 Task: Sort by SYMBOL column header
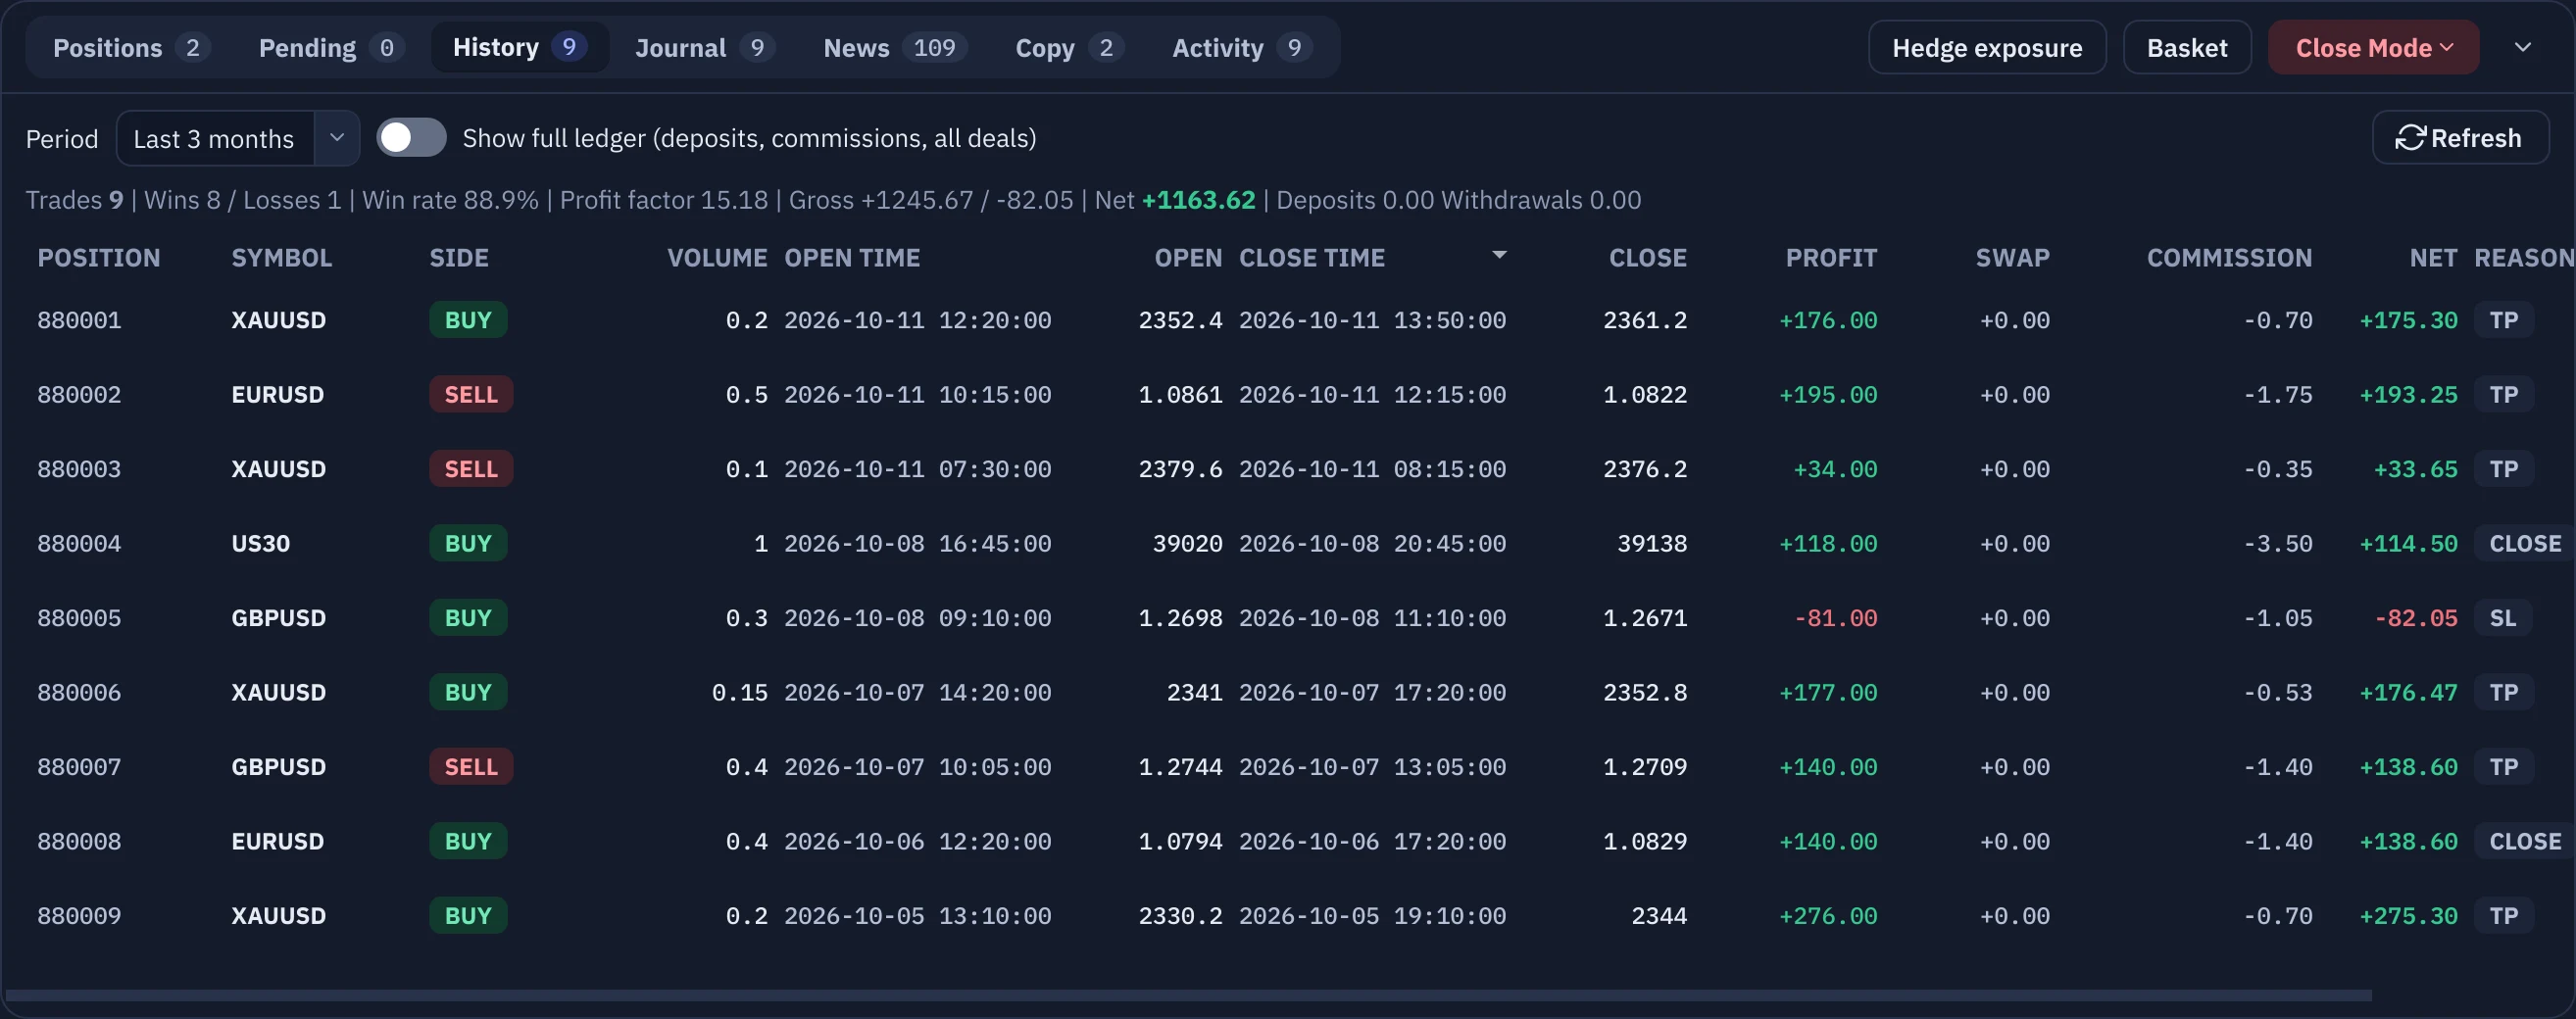(x=281, y=258)
